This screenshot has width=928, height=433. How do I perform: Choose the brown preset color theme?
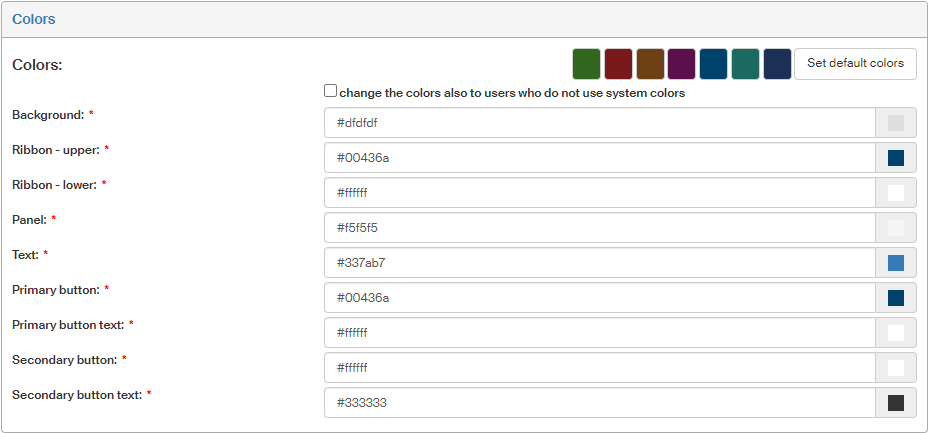[x=650, y=64]
